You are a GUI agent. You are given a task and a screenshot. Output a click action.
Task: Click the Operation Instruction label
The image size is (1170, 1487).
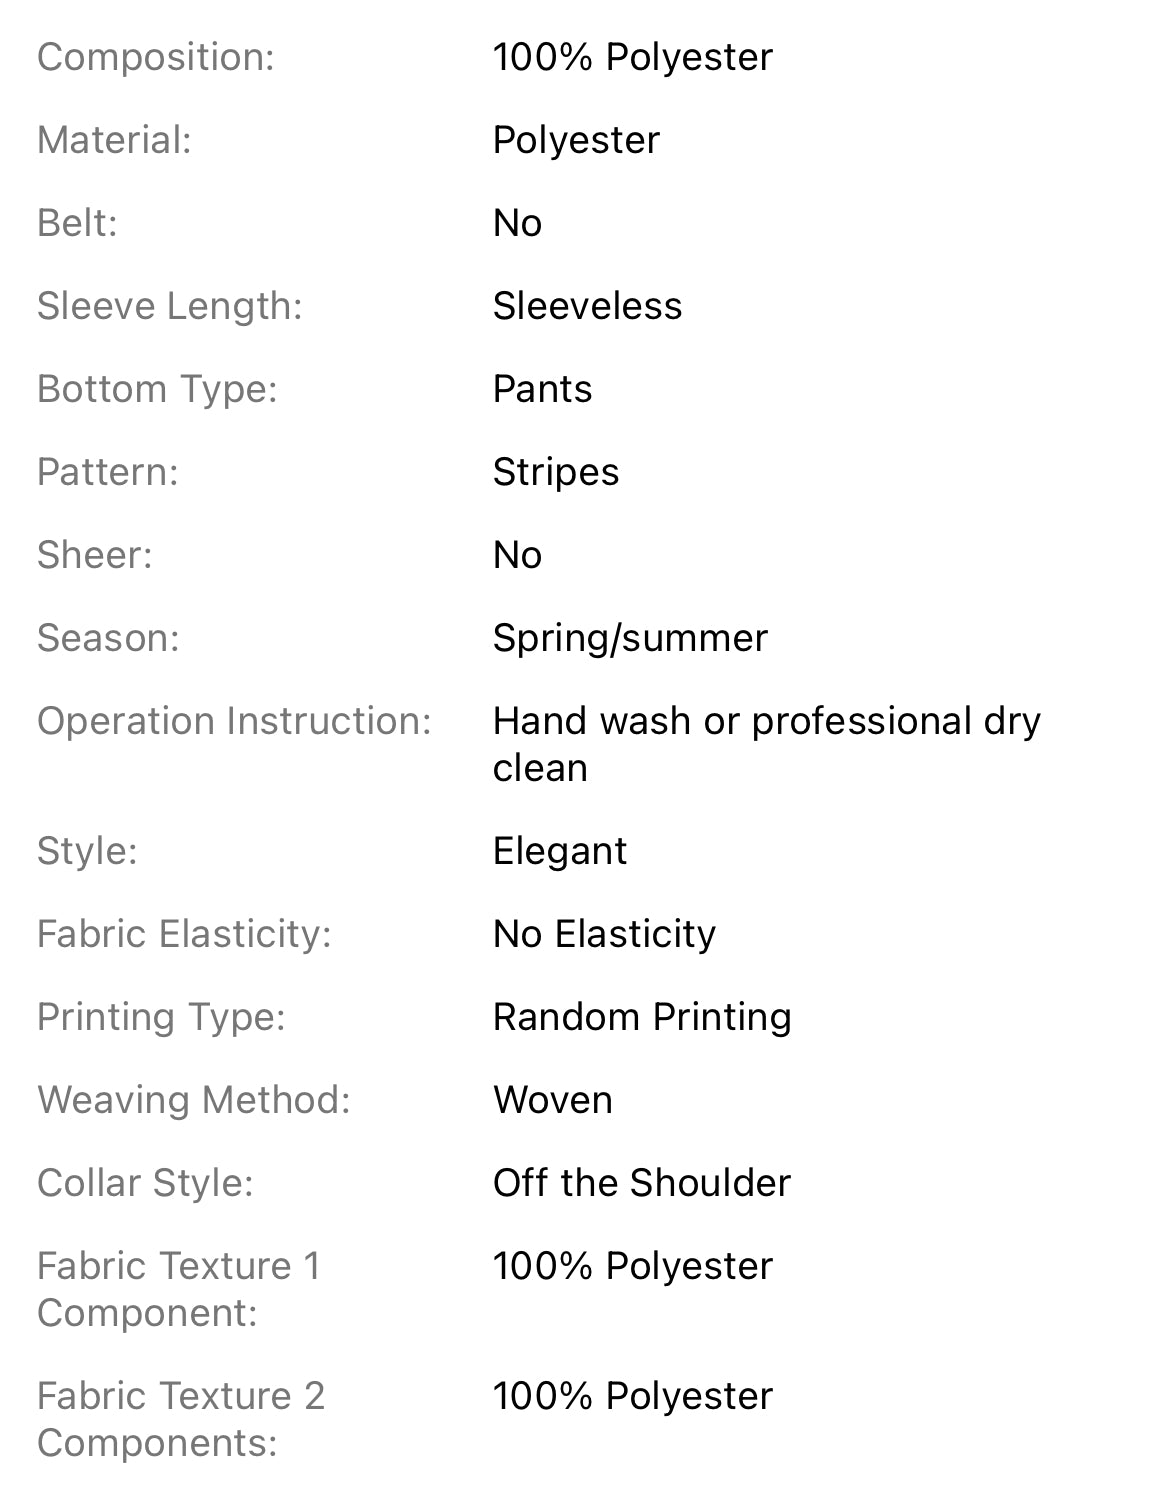pos(234,721)
